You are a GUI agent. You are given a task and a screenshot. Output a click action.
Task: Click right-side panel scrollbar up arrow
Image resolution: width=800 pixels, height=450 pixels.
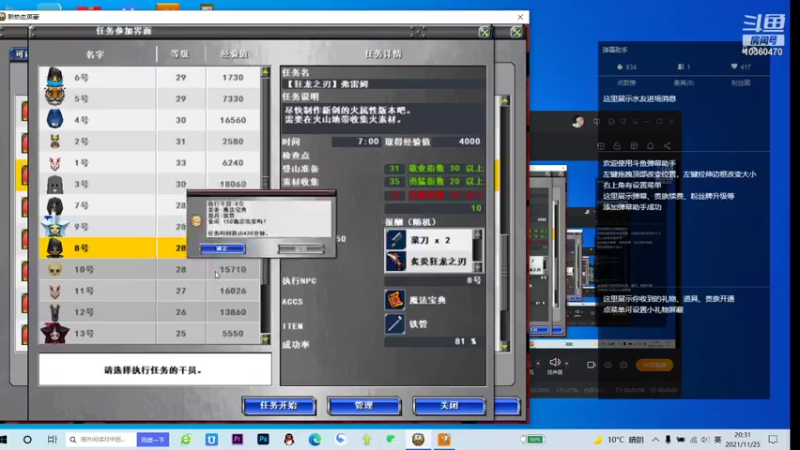coord(505,101)
